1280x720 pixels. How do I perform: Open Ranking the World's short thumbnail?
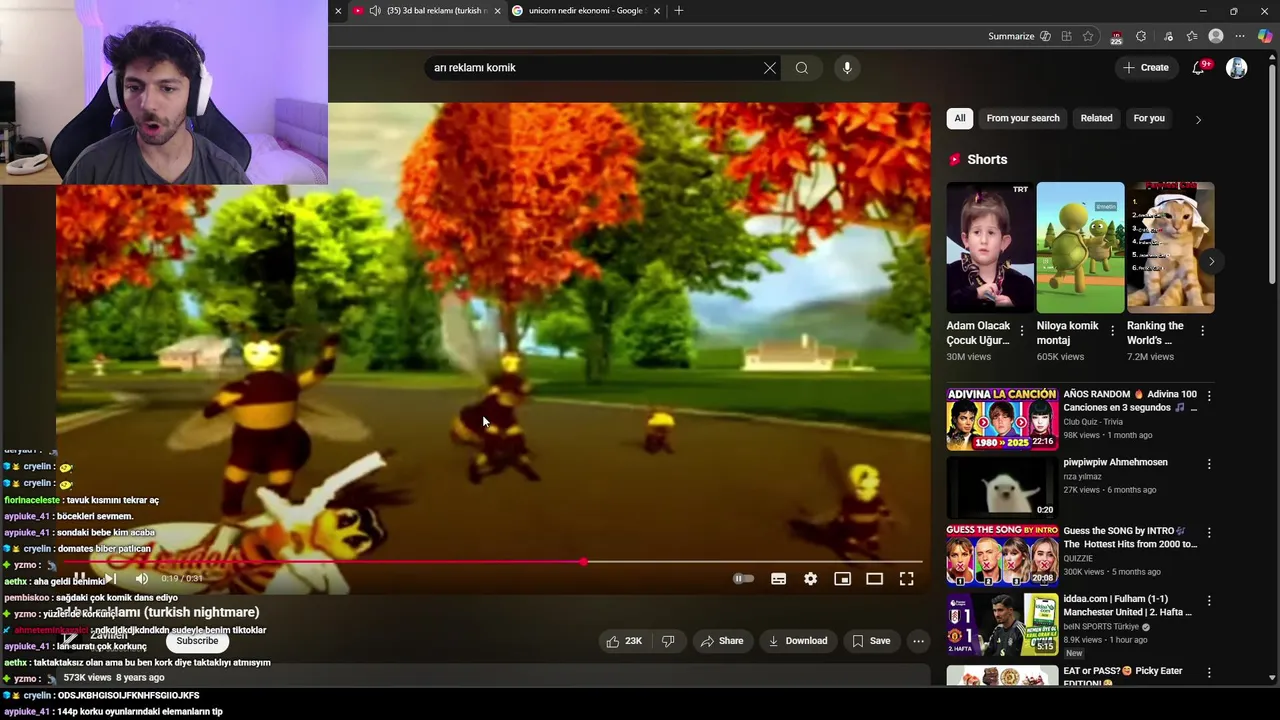[1171, 247]
